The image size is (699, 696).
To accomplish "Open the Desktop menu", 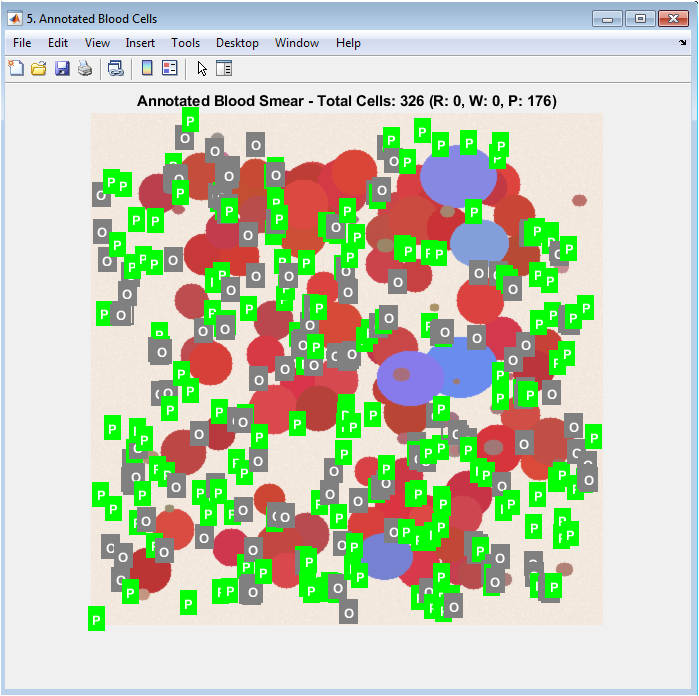I will (x=237, y=43).
